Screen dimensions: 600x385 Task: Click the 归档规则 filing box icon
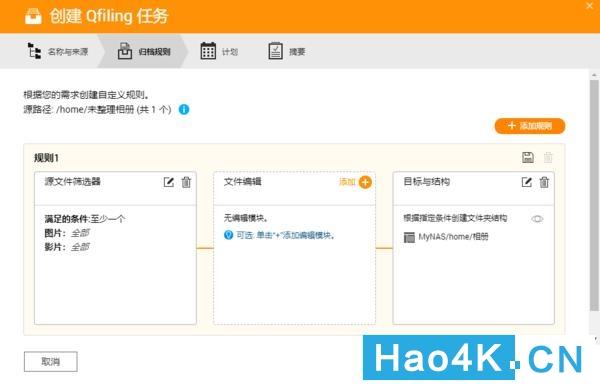tap(125, 51)
